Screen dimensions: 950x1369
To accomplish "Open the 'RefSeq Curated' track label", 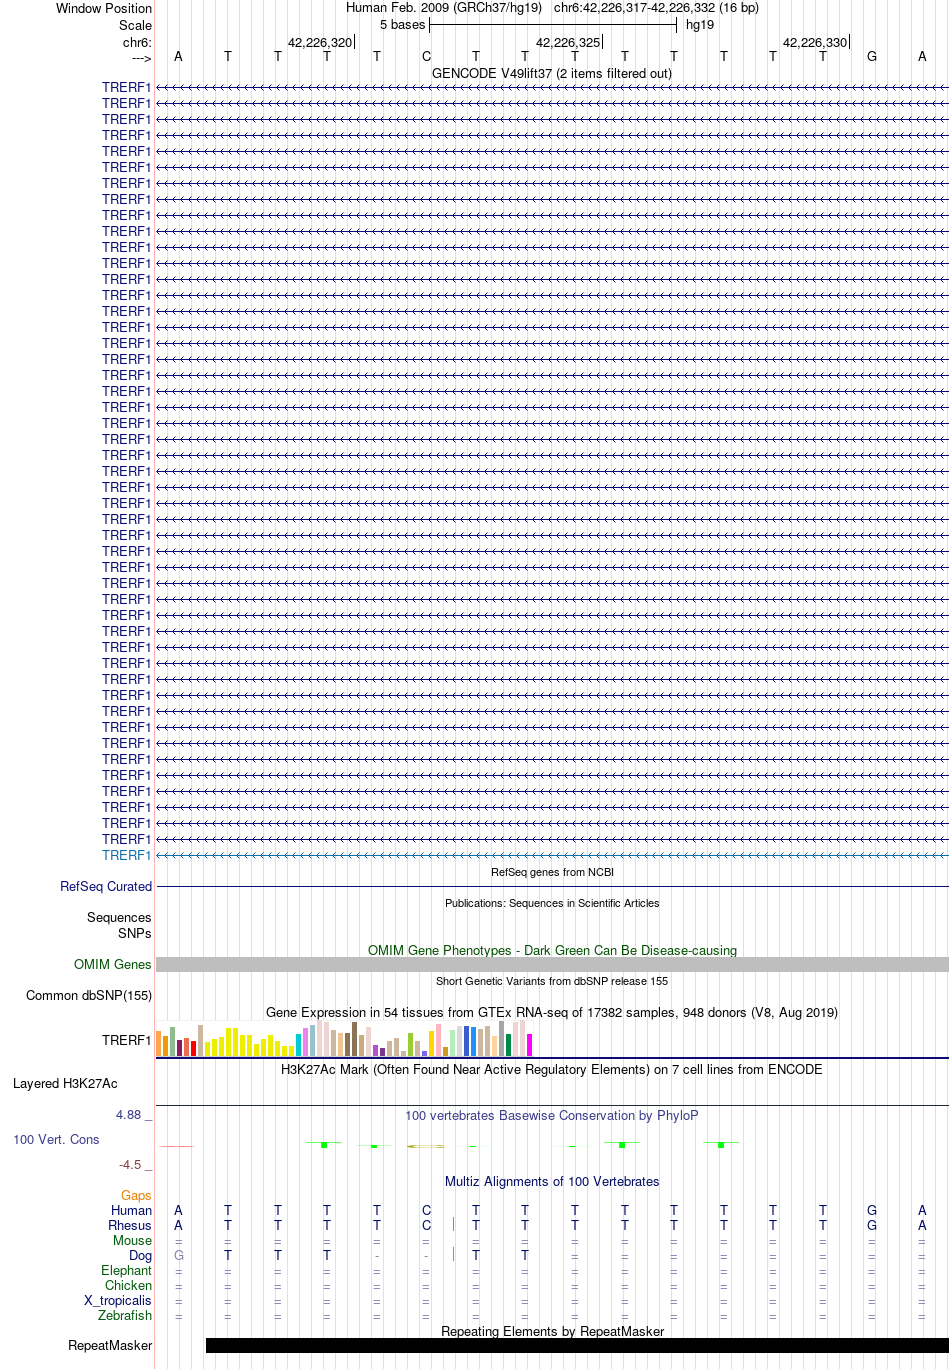I will click(x=106, y=886).
